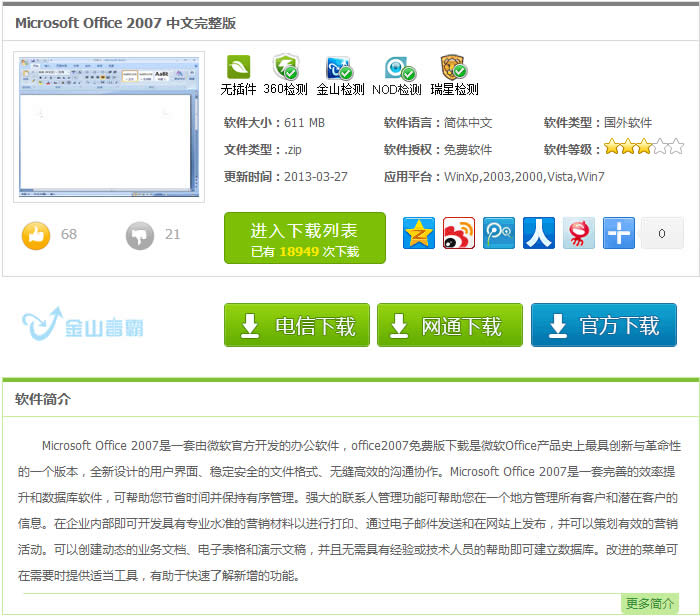
Task: Click the NOD检测 label text
Action: point(397,89)
